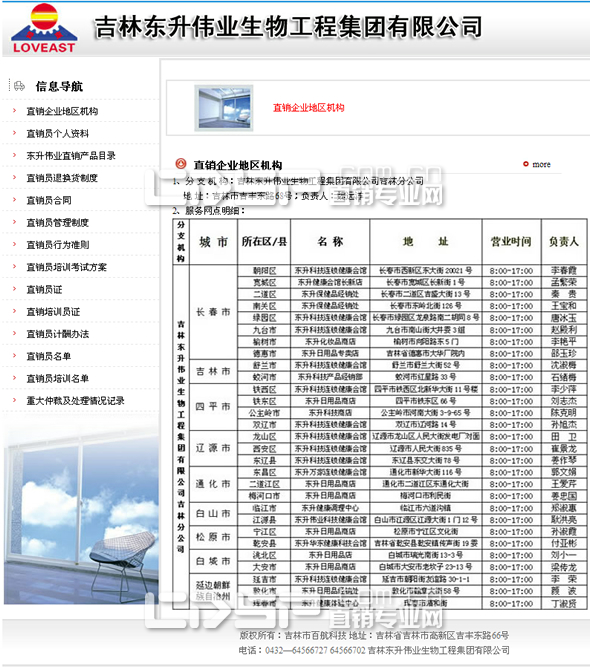Click the address 辽源市人民大街835号

pos(426,448)
